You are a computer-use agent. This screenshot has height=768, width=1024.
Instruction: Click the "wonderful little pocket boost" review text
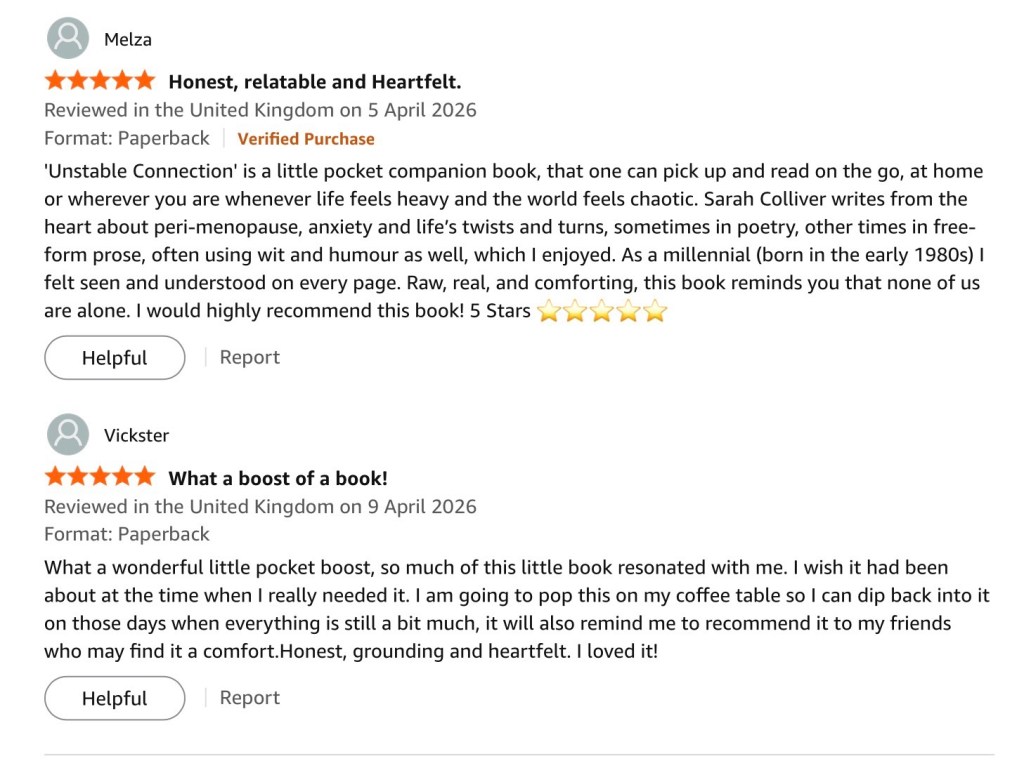[x=500, y=609]
